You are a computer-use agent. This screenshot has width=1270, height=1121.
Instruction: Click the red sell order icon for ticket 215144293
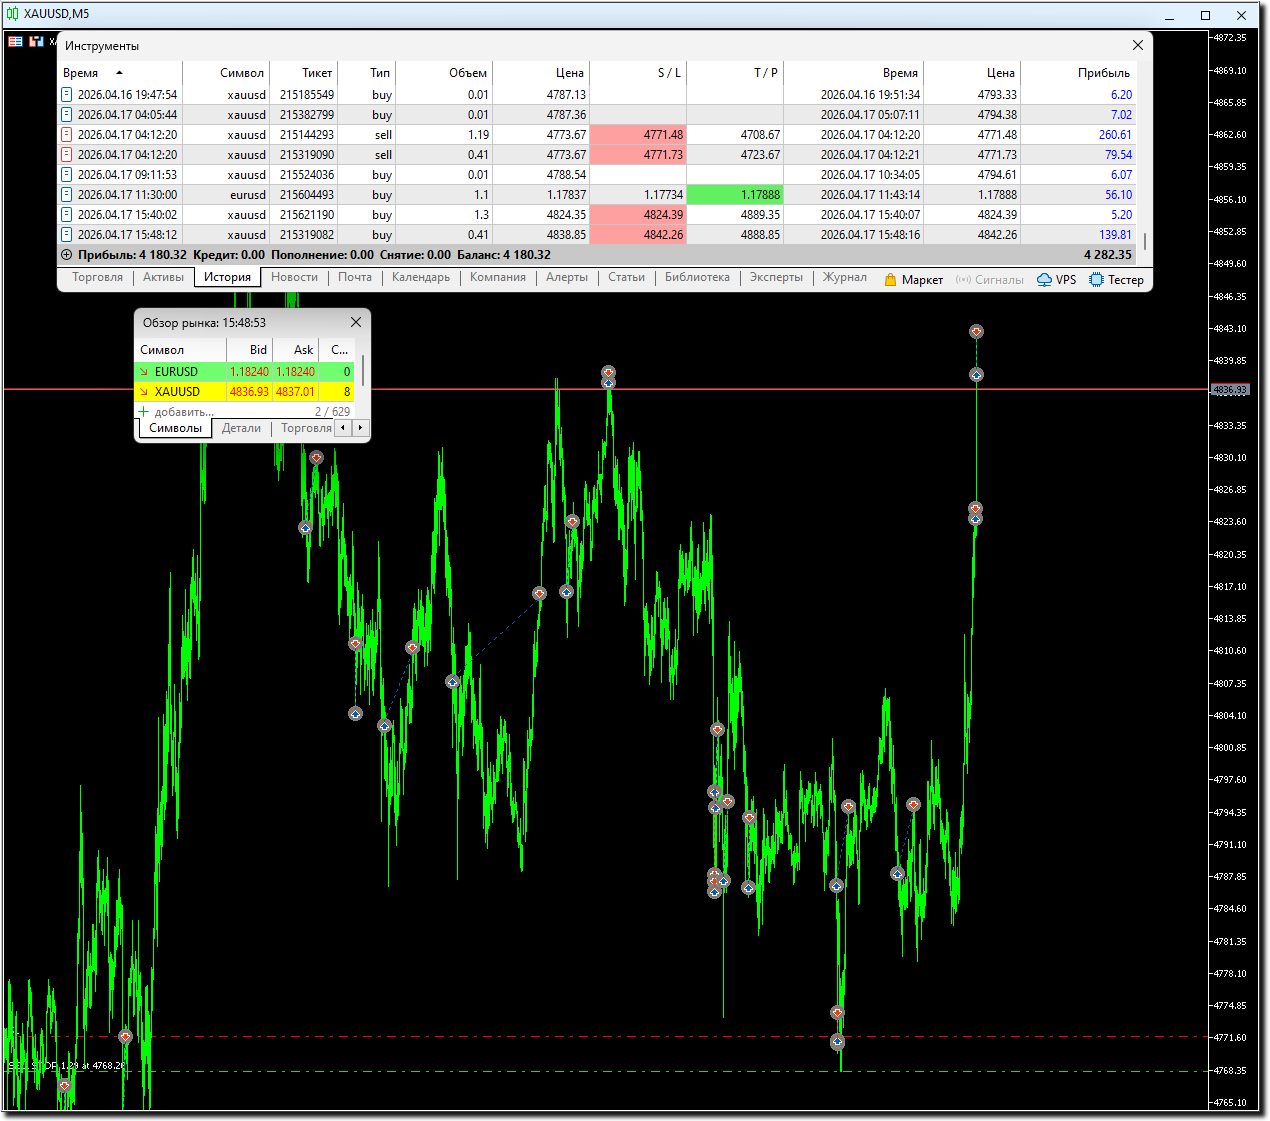(67, 135)
